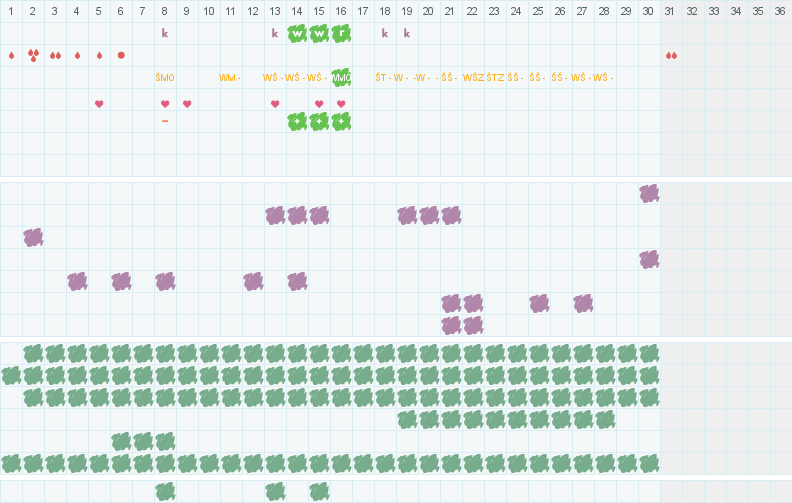Select the double blood drops on day 31

coord(671,55)
